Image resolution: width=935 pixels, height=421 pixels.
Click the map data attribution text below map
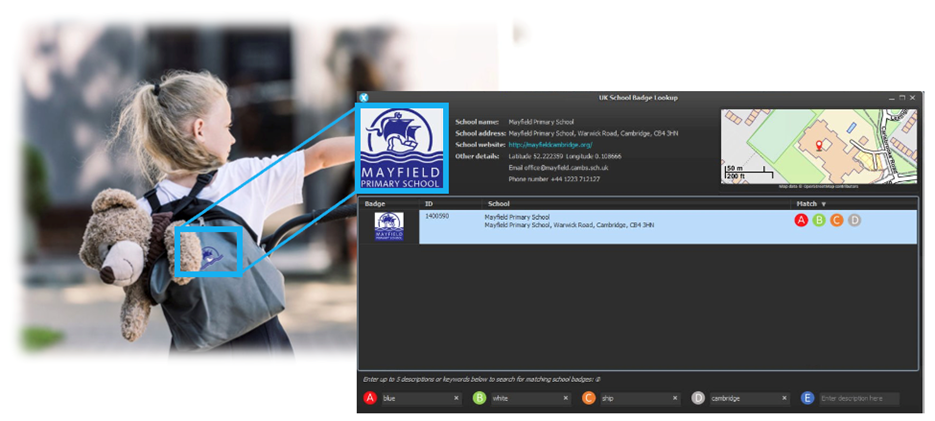point(818,187)
